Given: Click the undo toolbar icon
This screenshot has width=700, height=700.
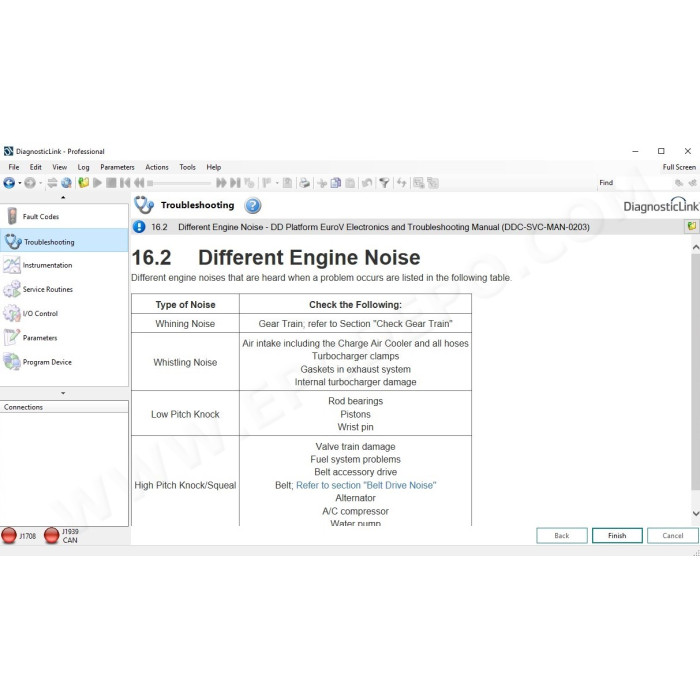Looking at the screenshot, I should [x=367, y=183].
